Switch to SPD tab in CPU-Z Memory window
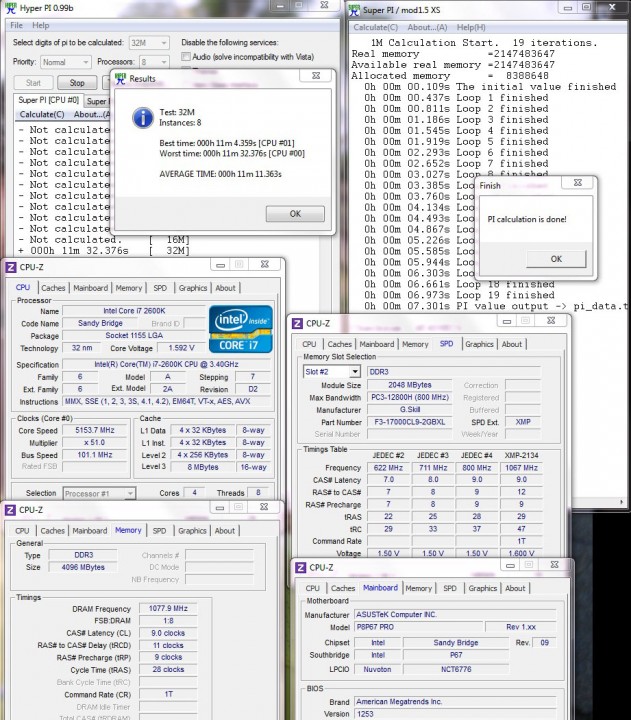 159,530
